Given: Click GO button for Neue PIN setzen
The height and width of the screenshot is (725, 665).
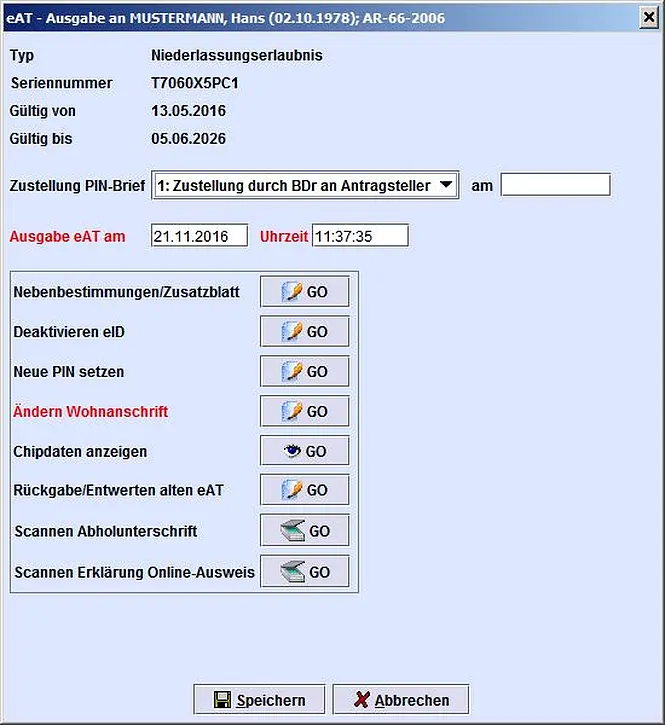Looking at the screenshot, I should click(x=304, y=371).
